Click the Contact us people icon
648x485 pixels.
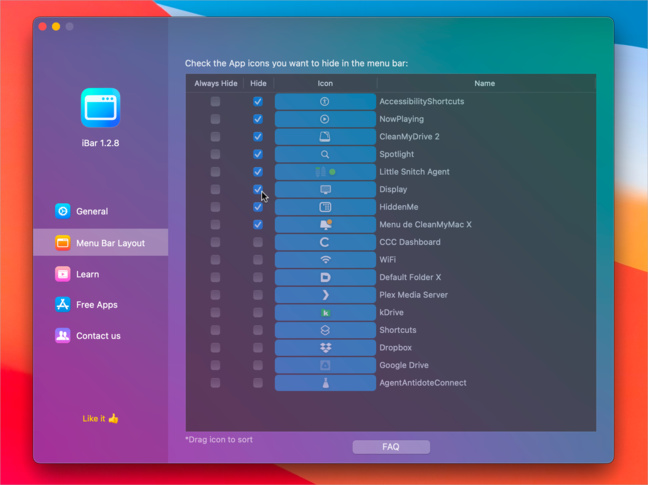point(63,335)
